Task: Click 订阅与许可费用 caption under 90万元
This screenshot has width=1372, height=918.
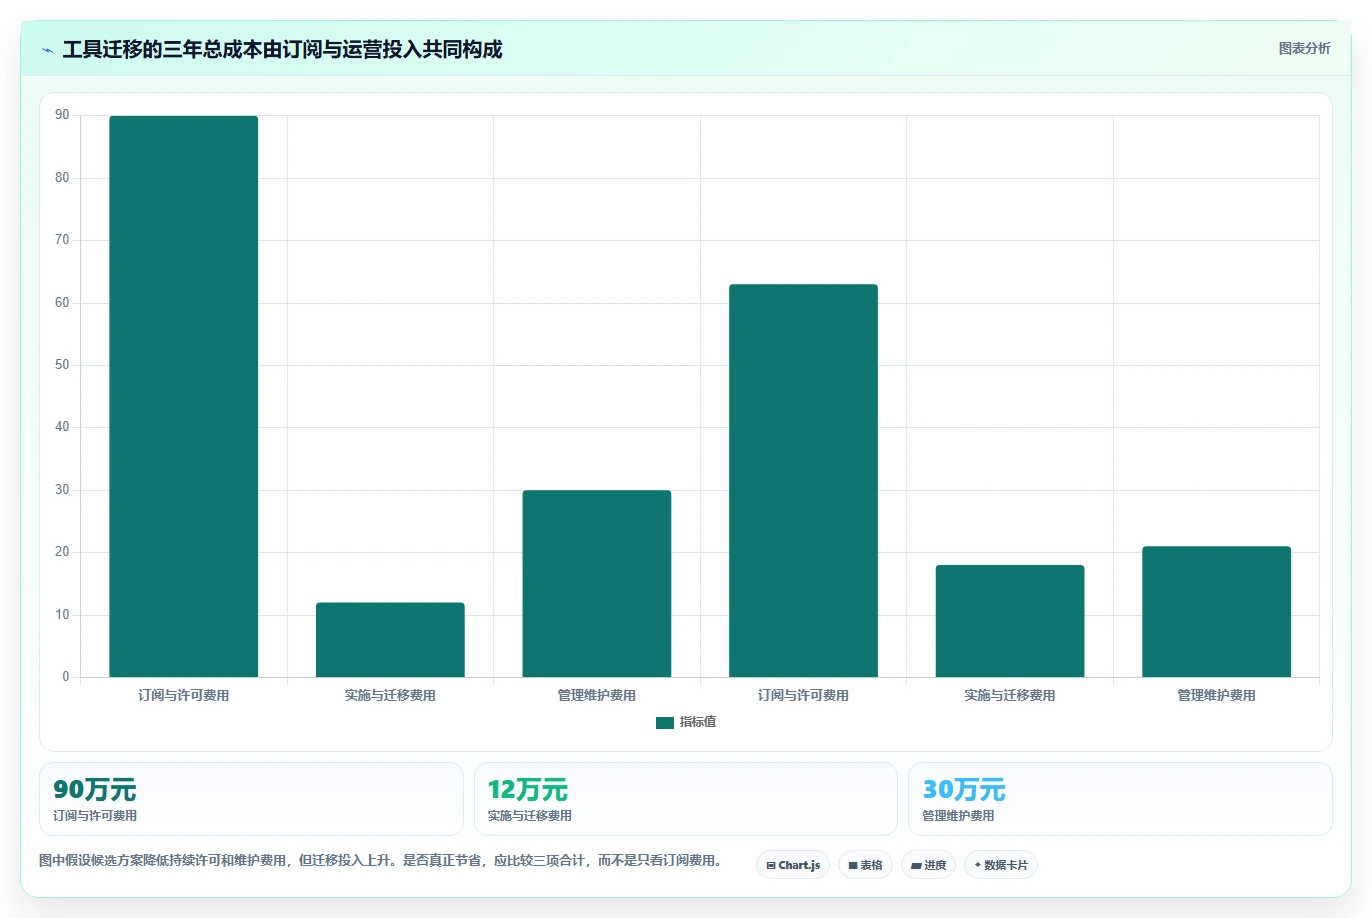Action: coord(95,816)
